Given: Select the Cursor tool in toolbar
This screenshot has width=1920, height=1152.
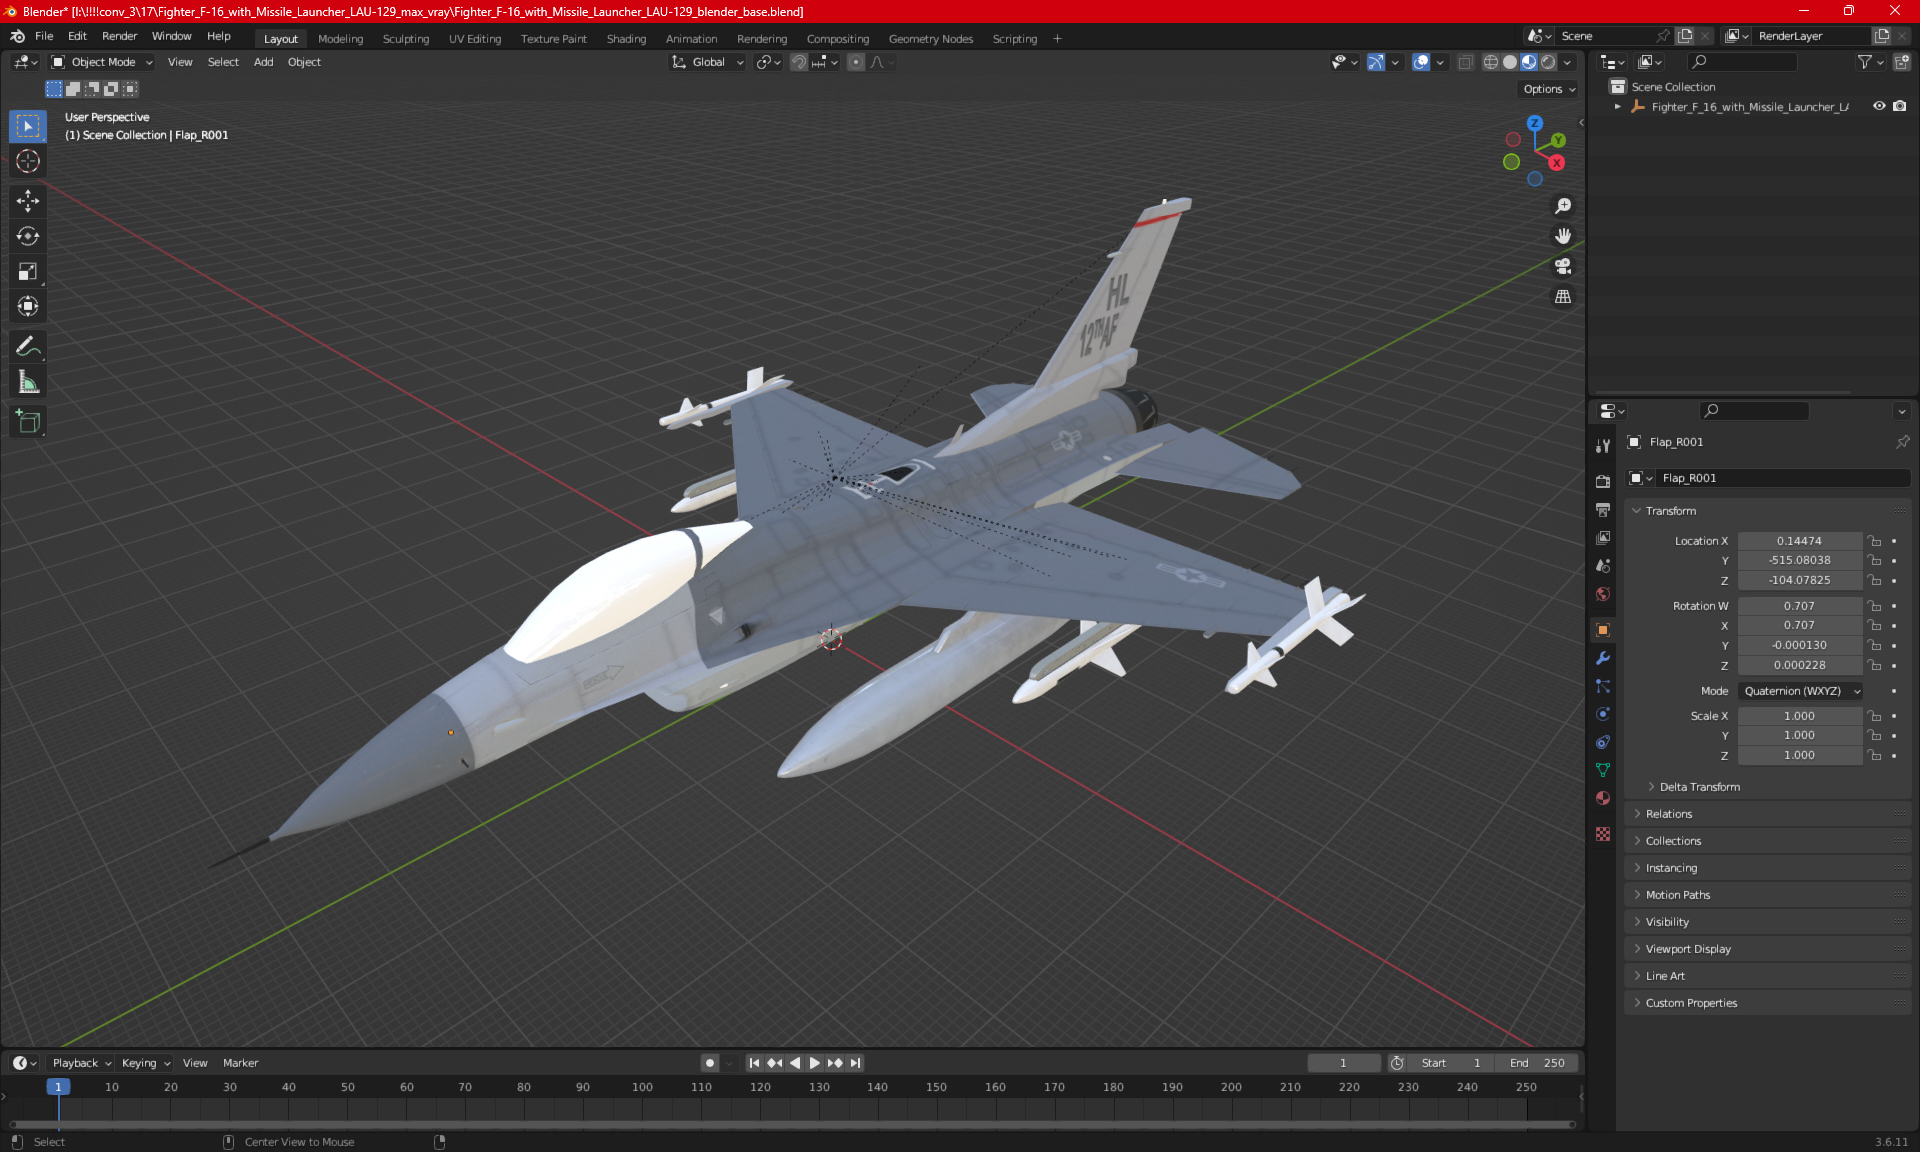Looking at the screenshot, I should tap(28, 161).
